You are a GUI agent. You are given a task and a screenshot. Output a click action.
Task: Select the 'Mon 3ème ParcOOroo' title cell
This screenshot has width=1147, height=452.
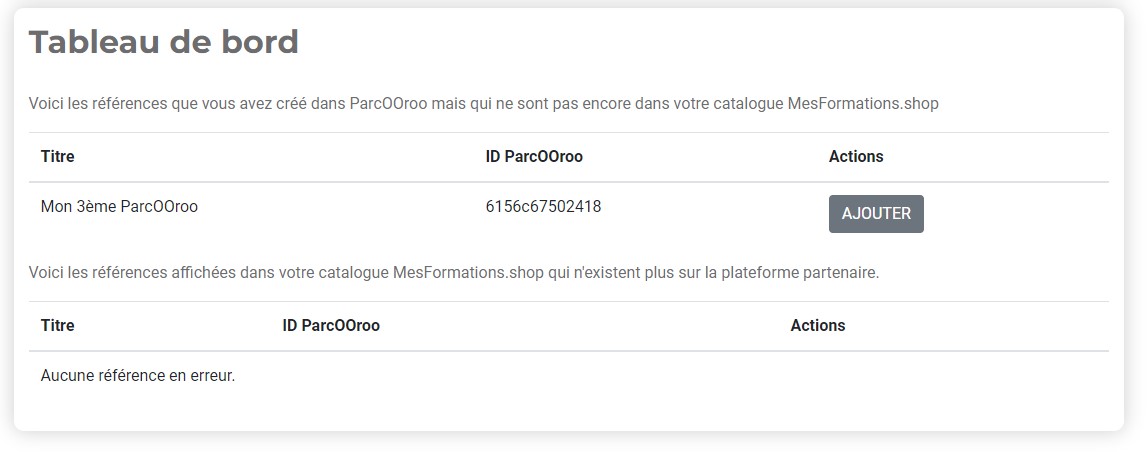(119, 206)
